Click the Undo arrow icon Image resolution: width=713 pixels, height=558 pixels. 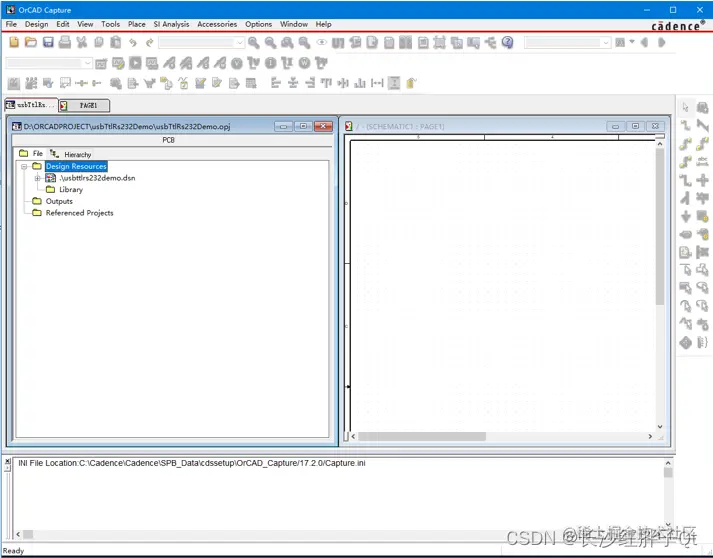click(133, 43)
